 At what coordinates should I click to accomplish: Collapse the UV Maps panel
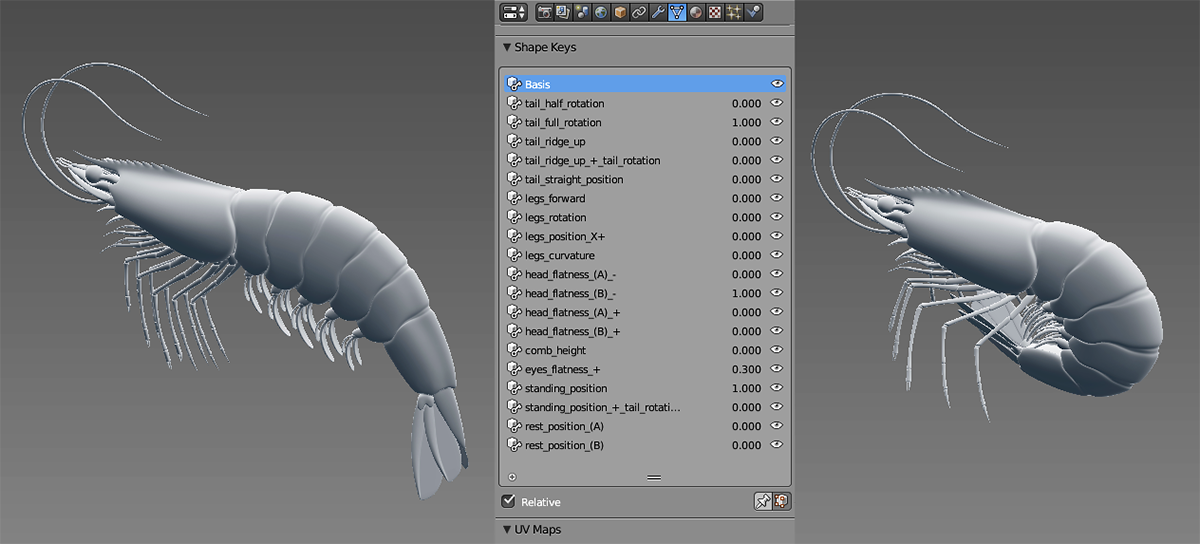tap(507, 529)
